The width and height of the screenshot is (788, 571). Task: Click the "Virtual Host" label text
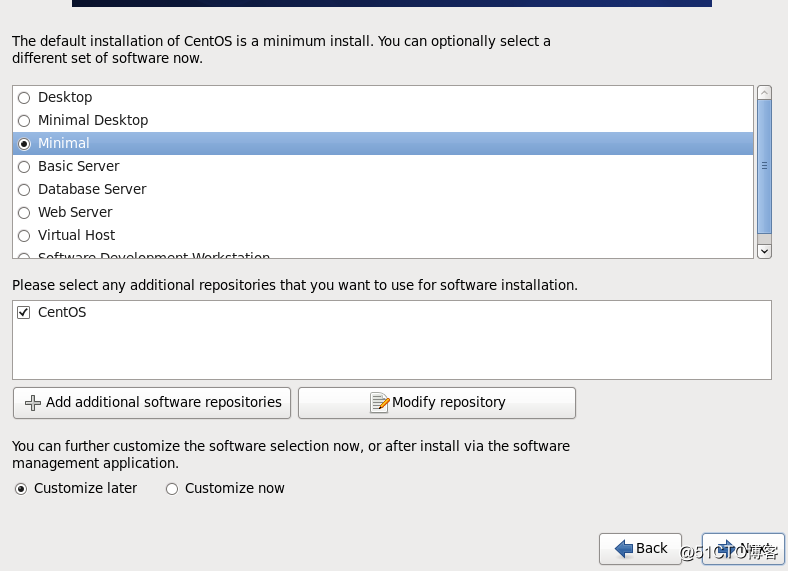click(76, 235)
